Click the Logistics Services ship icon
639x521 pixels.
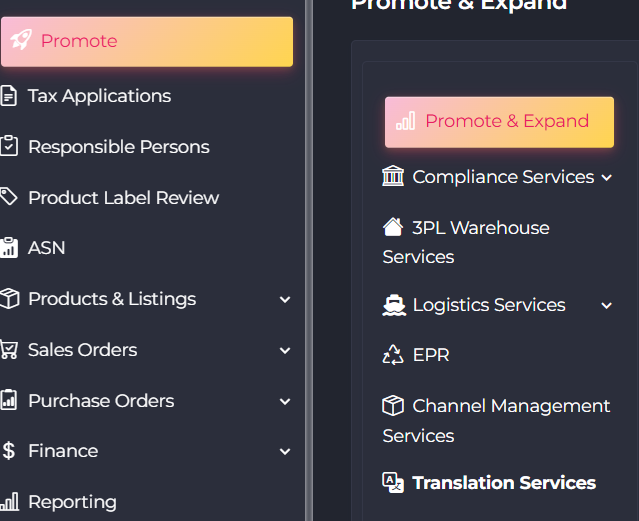pyautogui.click(x=394, y=305)
